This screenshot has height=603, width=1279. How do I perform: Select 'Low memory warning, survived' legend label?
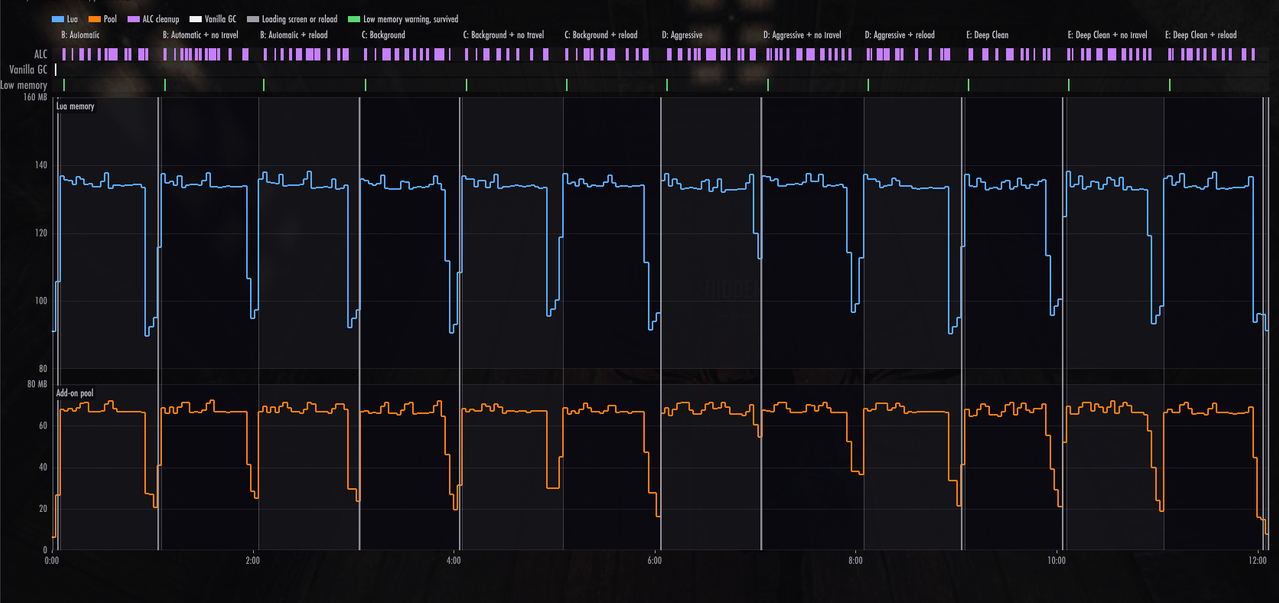410,19
